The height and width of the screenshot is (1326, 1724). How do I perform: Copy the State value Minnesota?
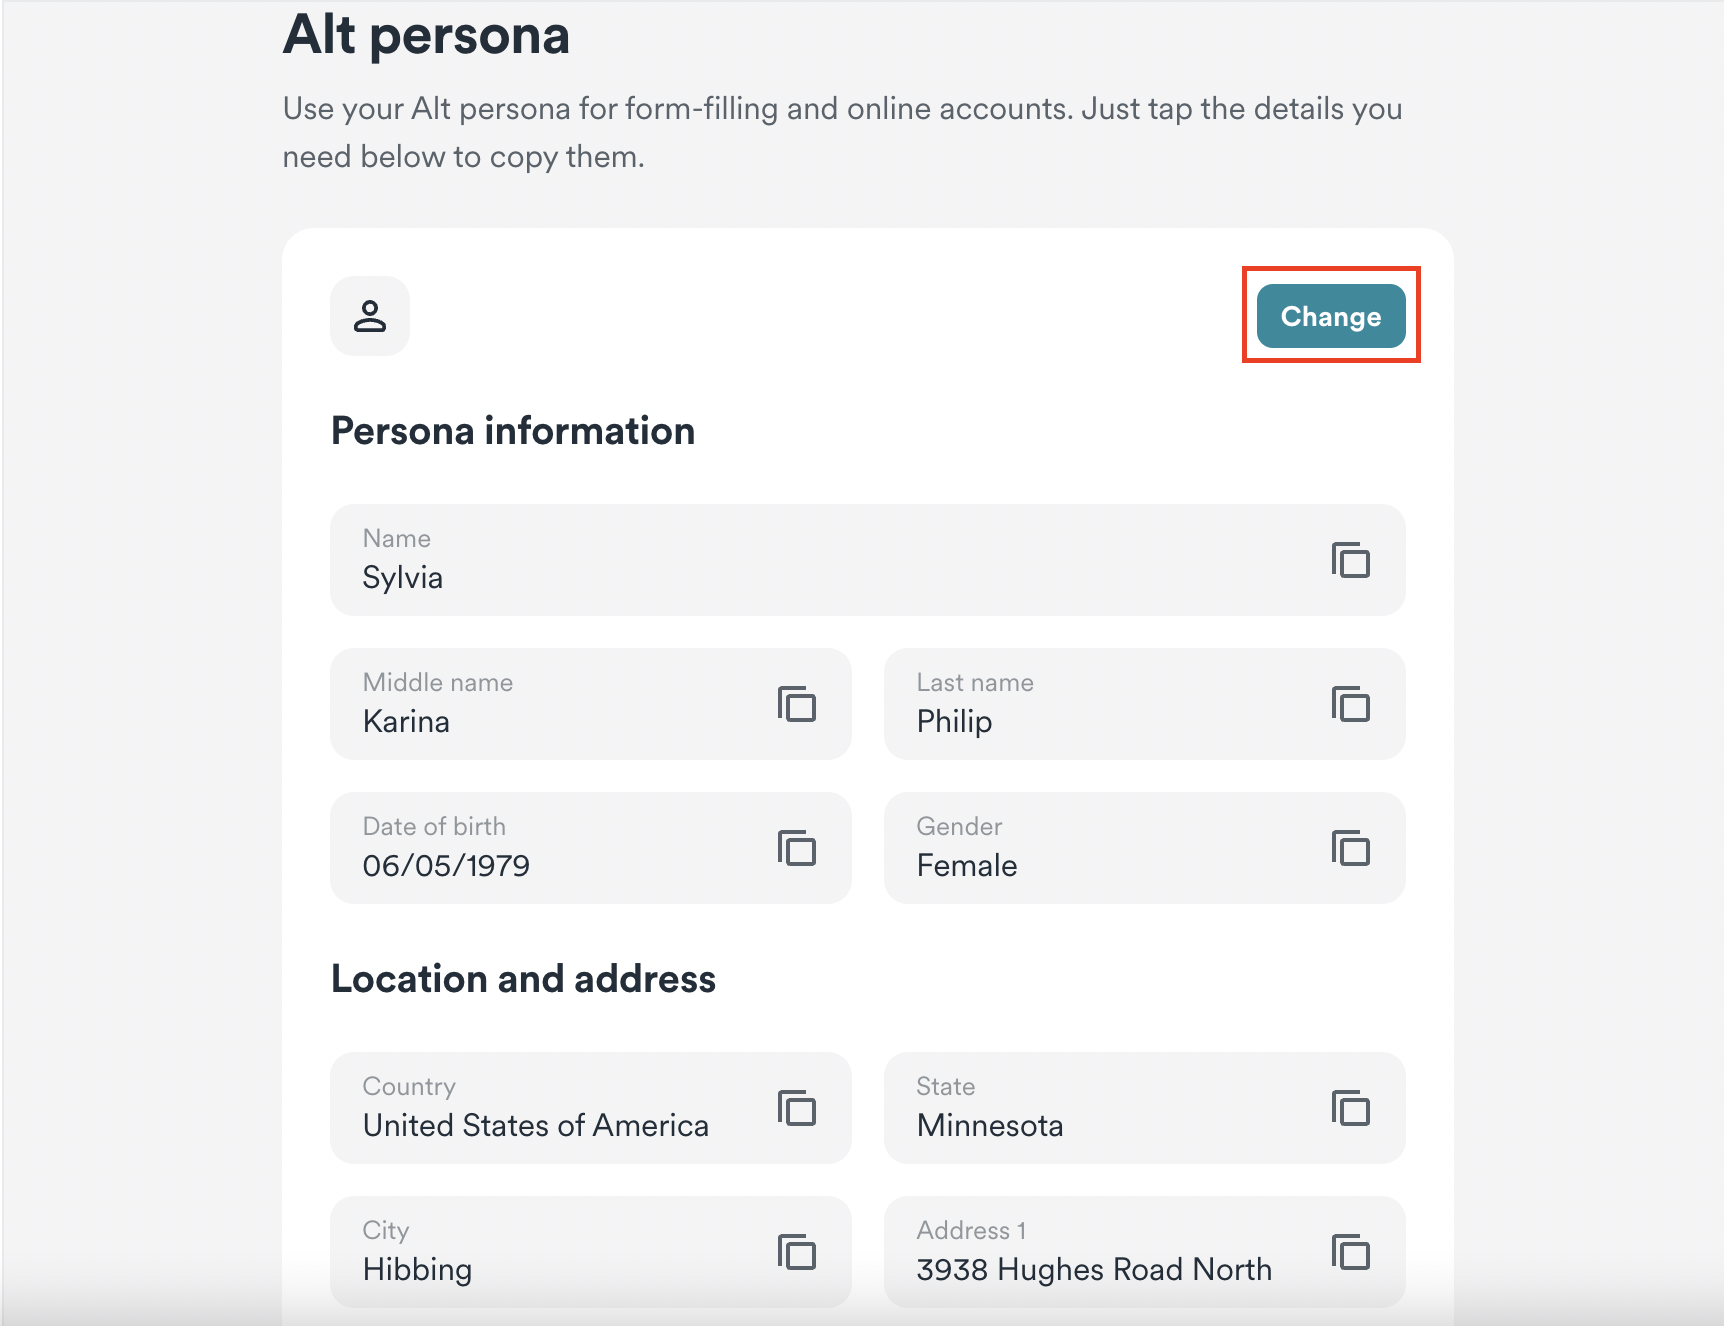pyautogui.click(x=1350, y=1108)
